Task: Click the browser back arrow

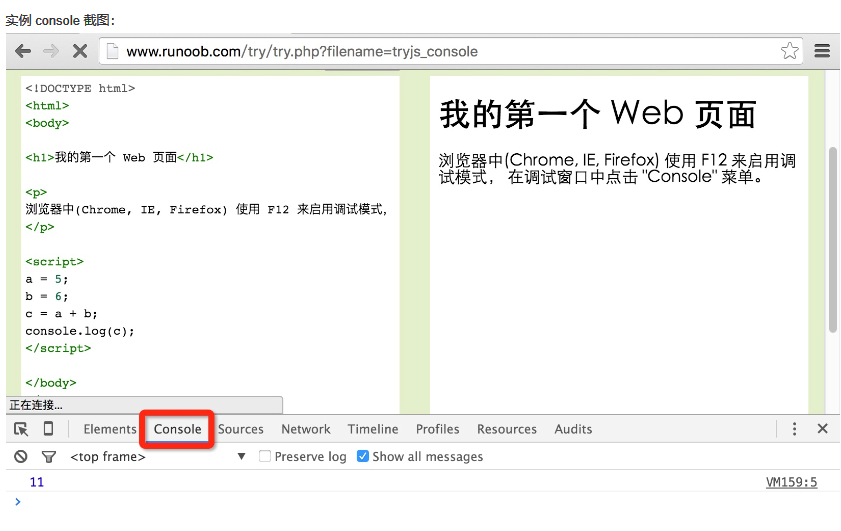Action: click(x=23, y=51)
